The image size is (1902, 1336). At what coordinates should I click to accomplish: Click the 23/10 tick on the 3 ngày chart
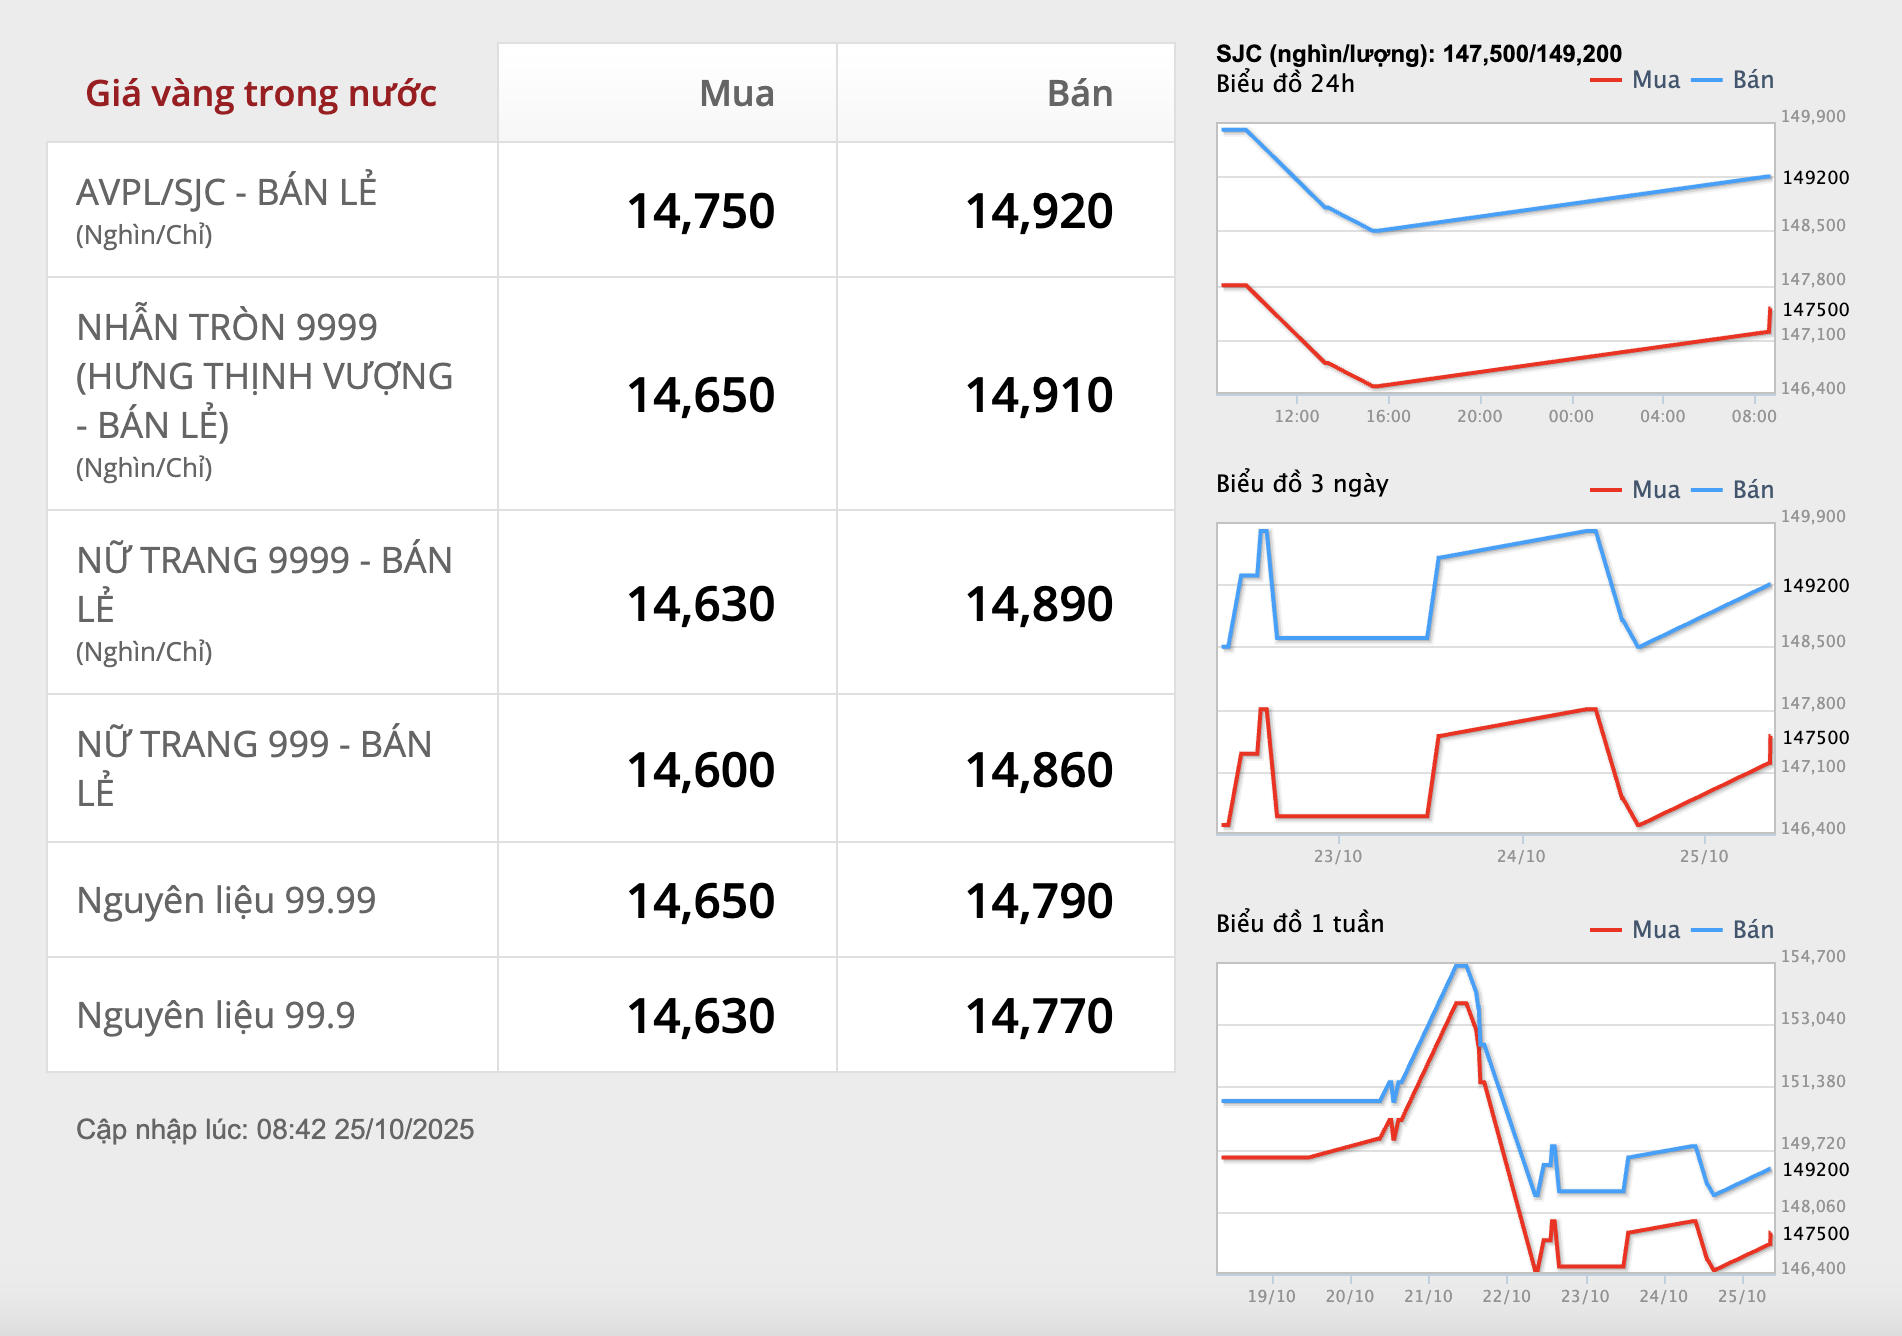1337,856
